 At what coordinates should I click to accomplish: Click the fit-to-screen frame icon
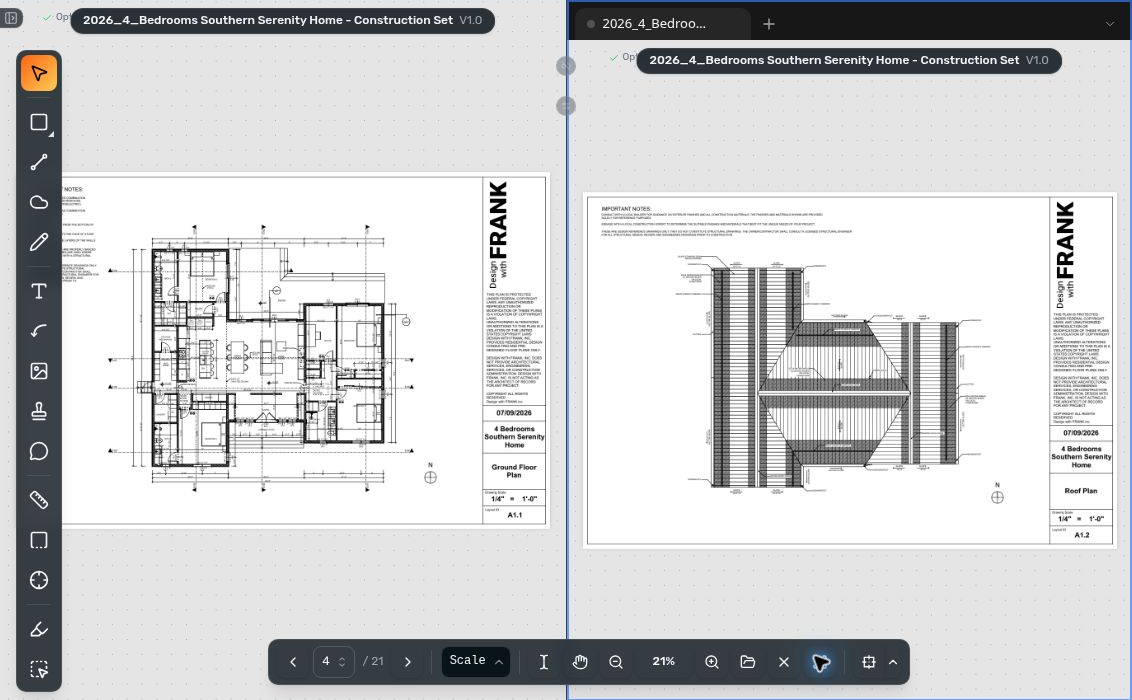pyautogui.click(x=868, y=662)
